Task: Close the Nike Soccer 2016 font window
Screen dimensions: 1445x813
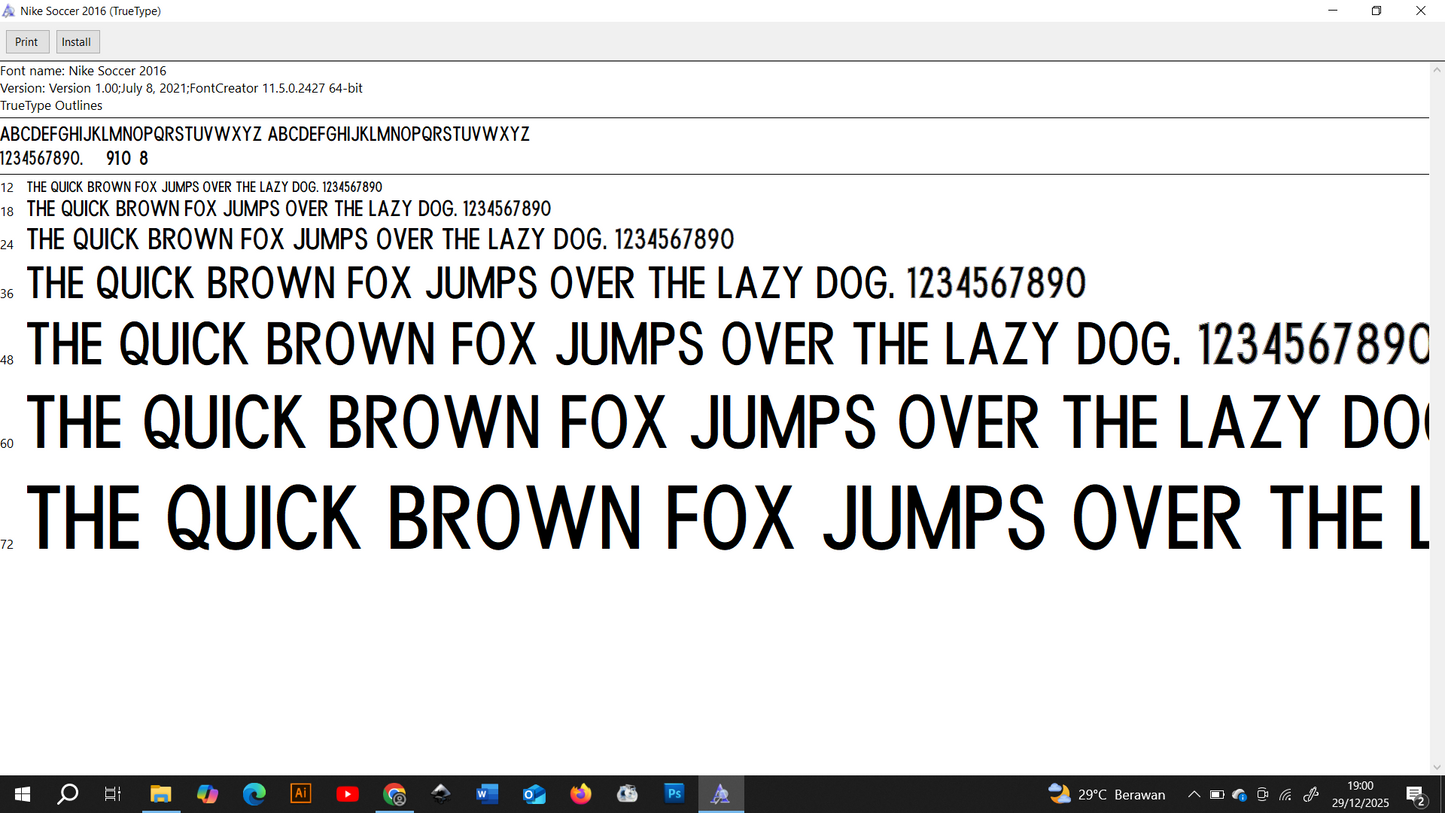Action: tap(1421, 11)
